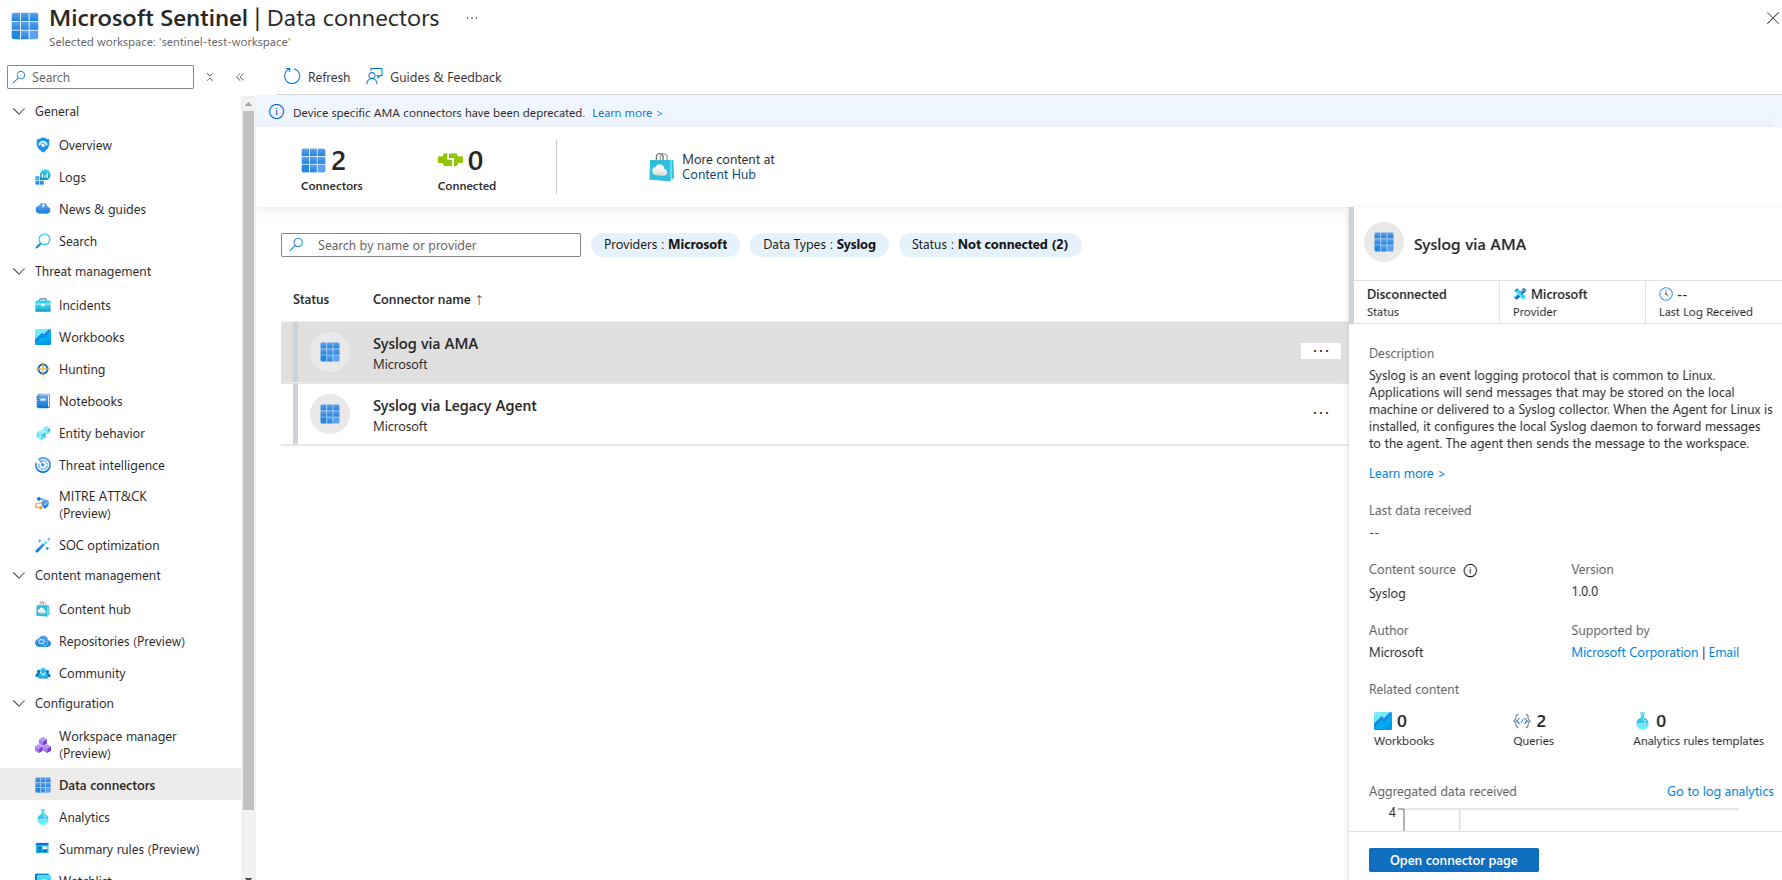Image resolution: width=1782 pixels, height=880 pixels.
Task: Click the Guides & Feedback person icon
Action: [375, 76]
